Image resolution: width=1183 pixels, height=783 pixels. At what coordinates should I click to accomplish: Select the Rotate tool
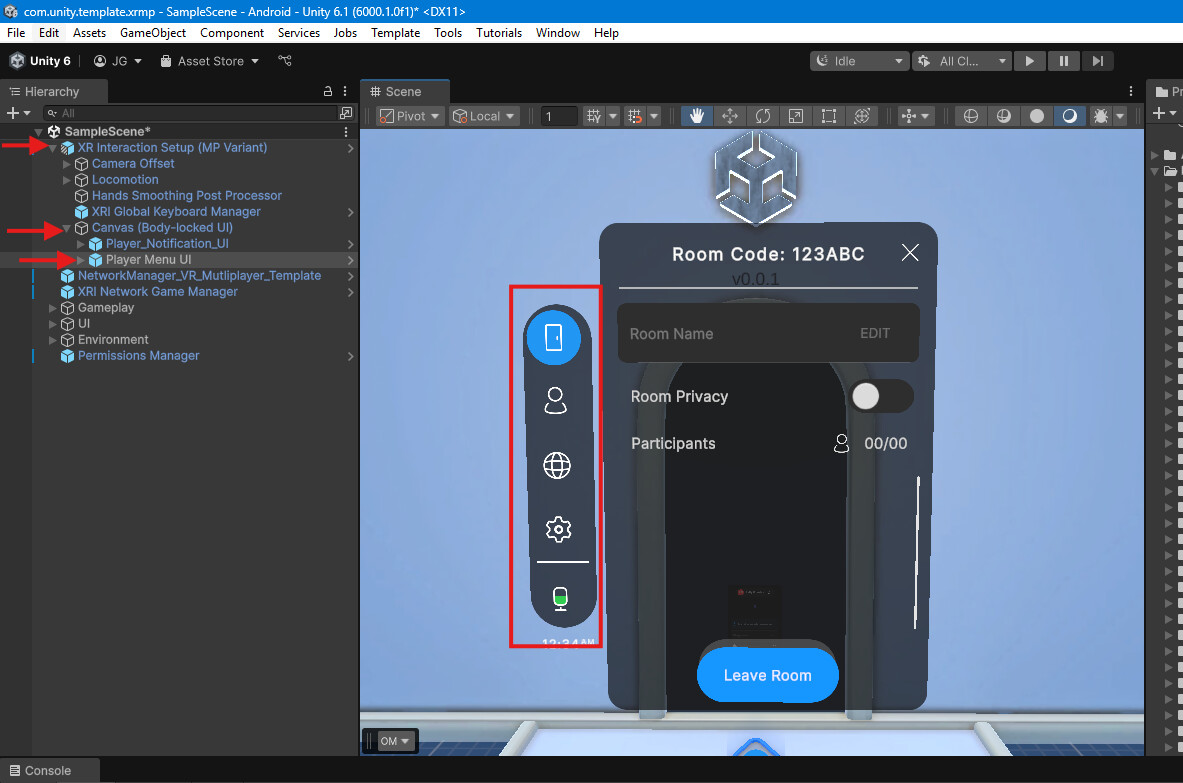pyautogui.click(x=763, y=115)
